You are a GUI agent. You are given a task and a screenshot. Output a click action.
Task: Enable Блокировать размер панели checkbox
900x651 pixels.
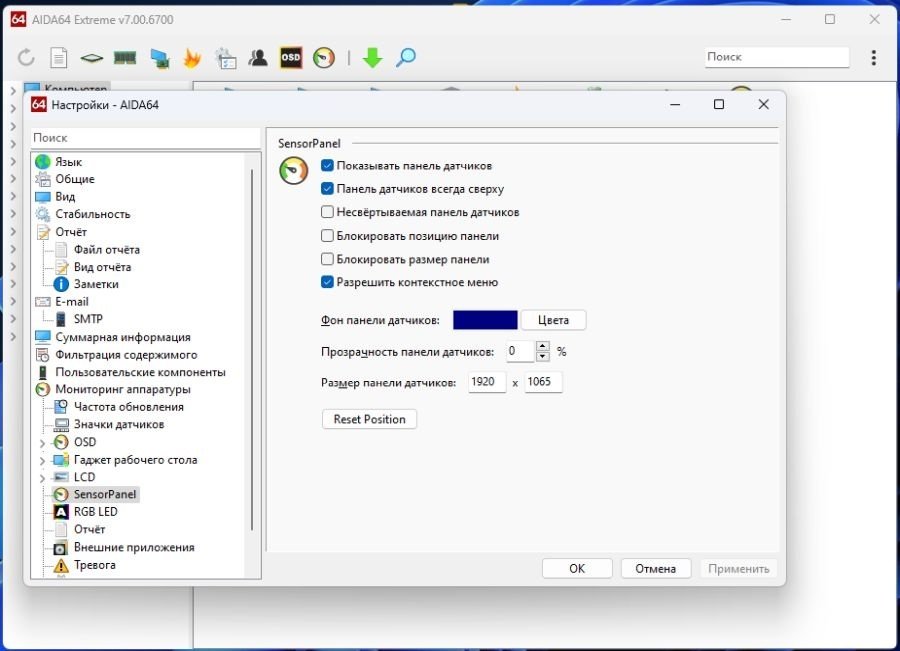coord(327,259)
